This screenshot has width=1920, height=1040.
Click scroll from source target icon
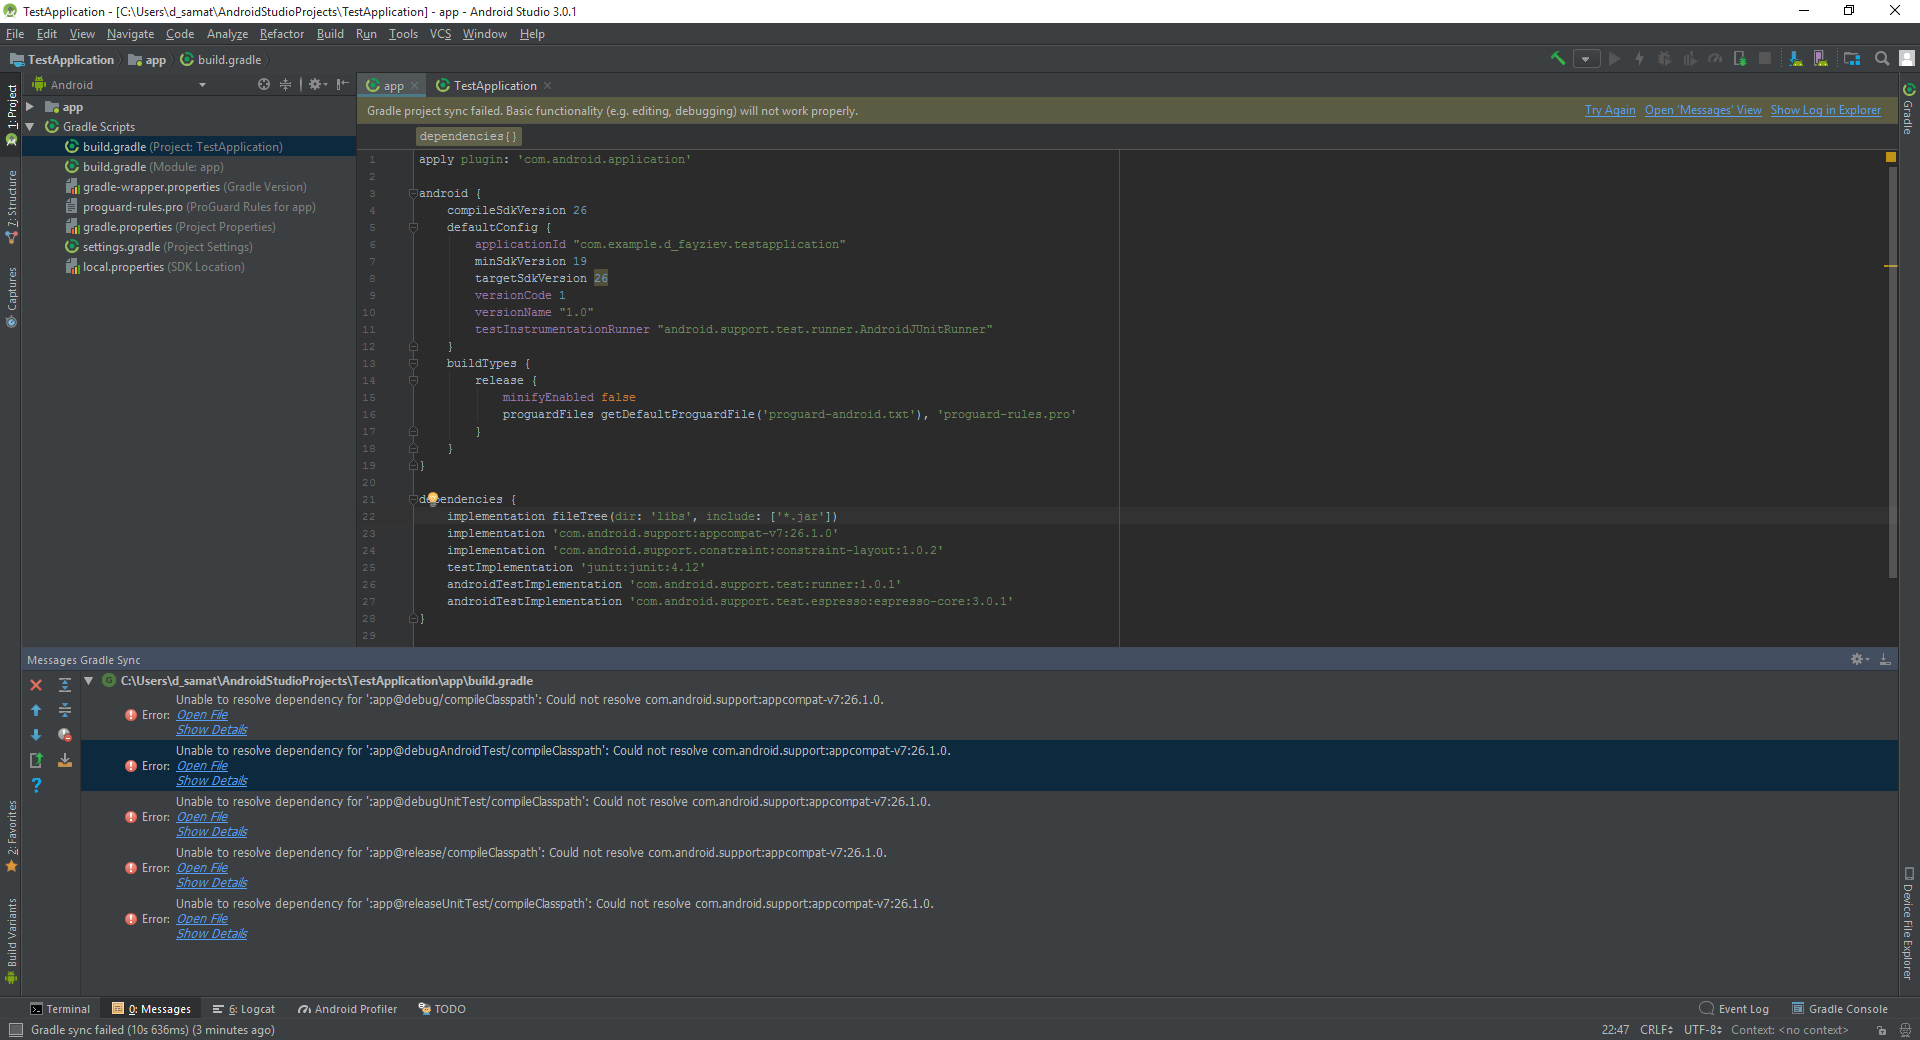[264, 85]
